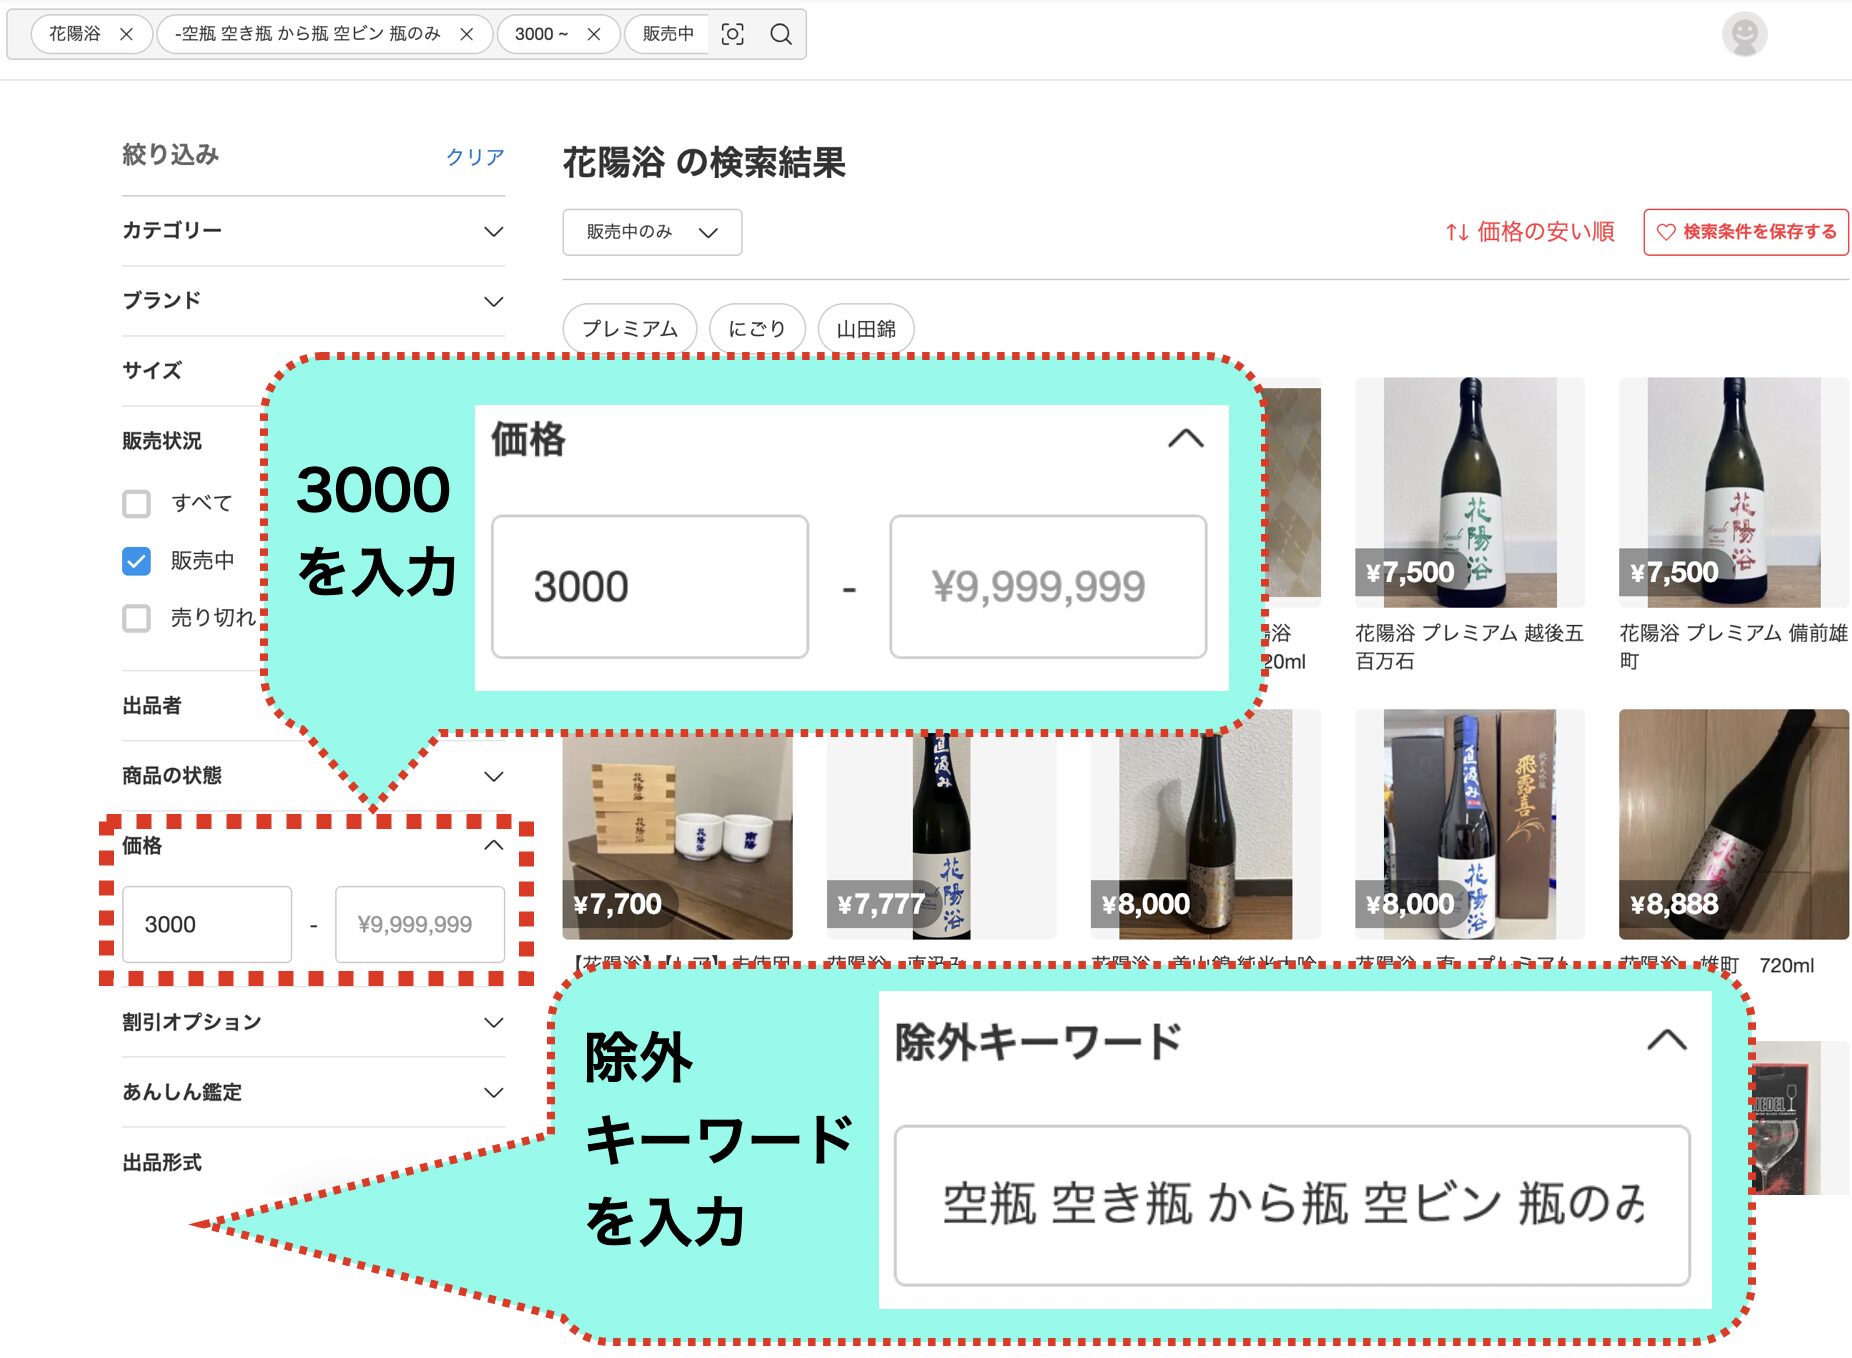The width and height of the screenshot is (1852, 1358).
Task: Click the sort arrows icon beside 価格の安い順
Action: pyautogui.click(x=1457, y=232)
